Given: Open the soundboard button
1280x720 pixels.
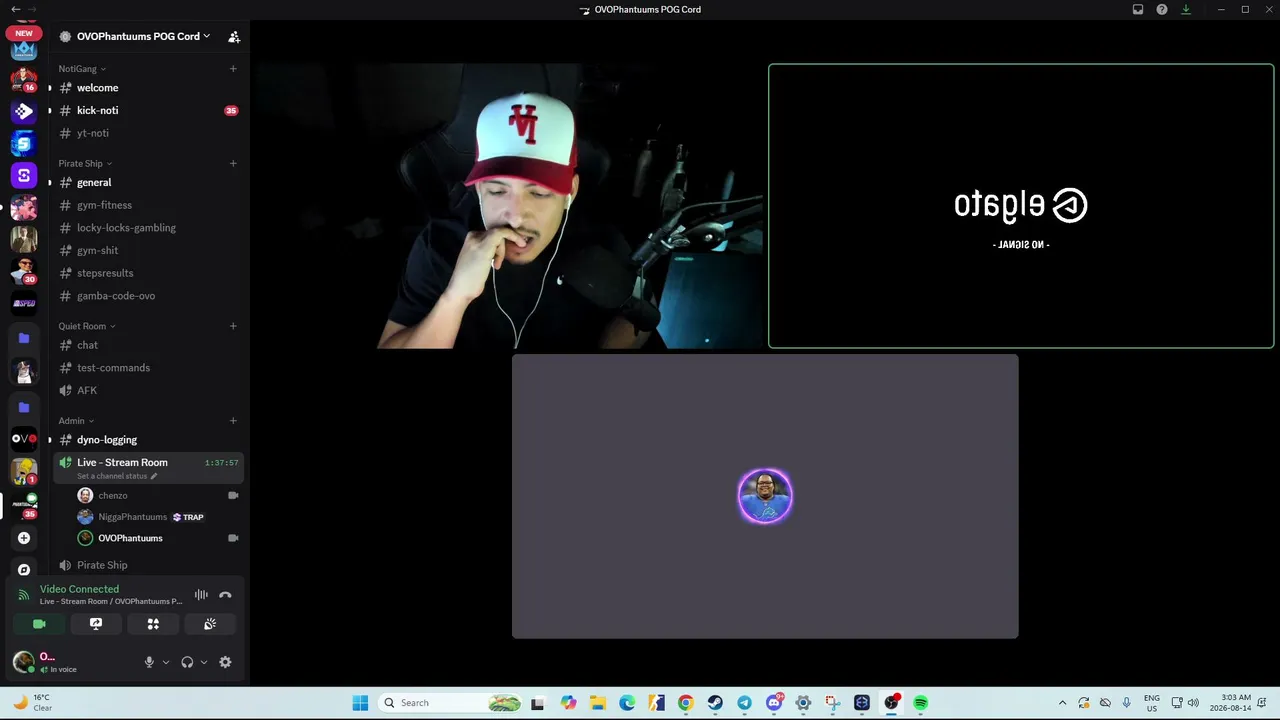Looking at the screenshot, I should tap(210, 624).
